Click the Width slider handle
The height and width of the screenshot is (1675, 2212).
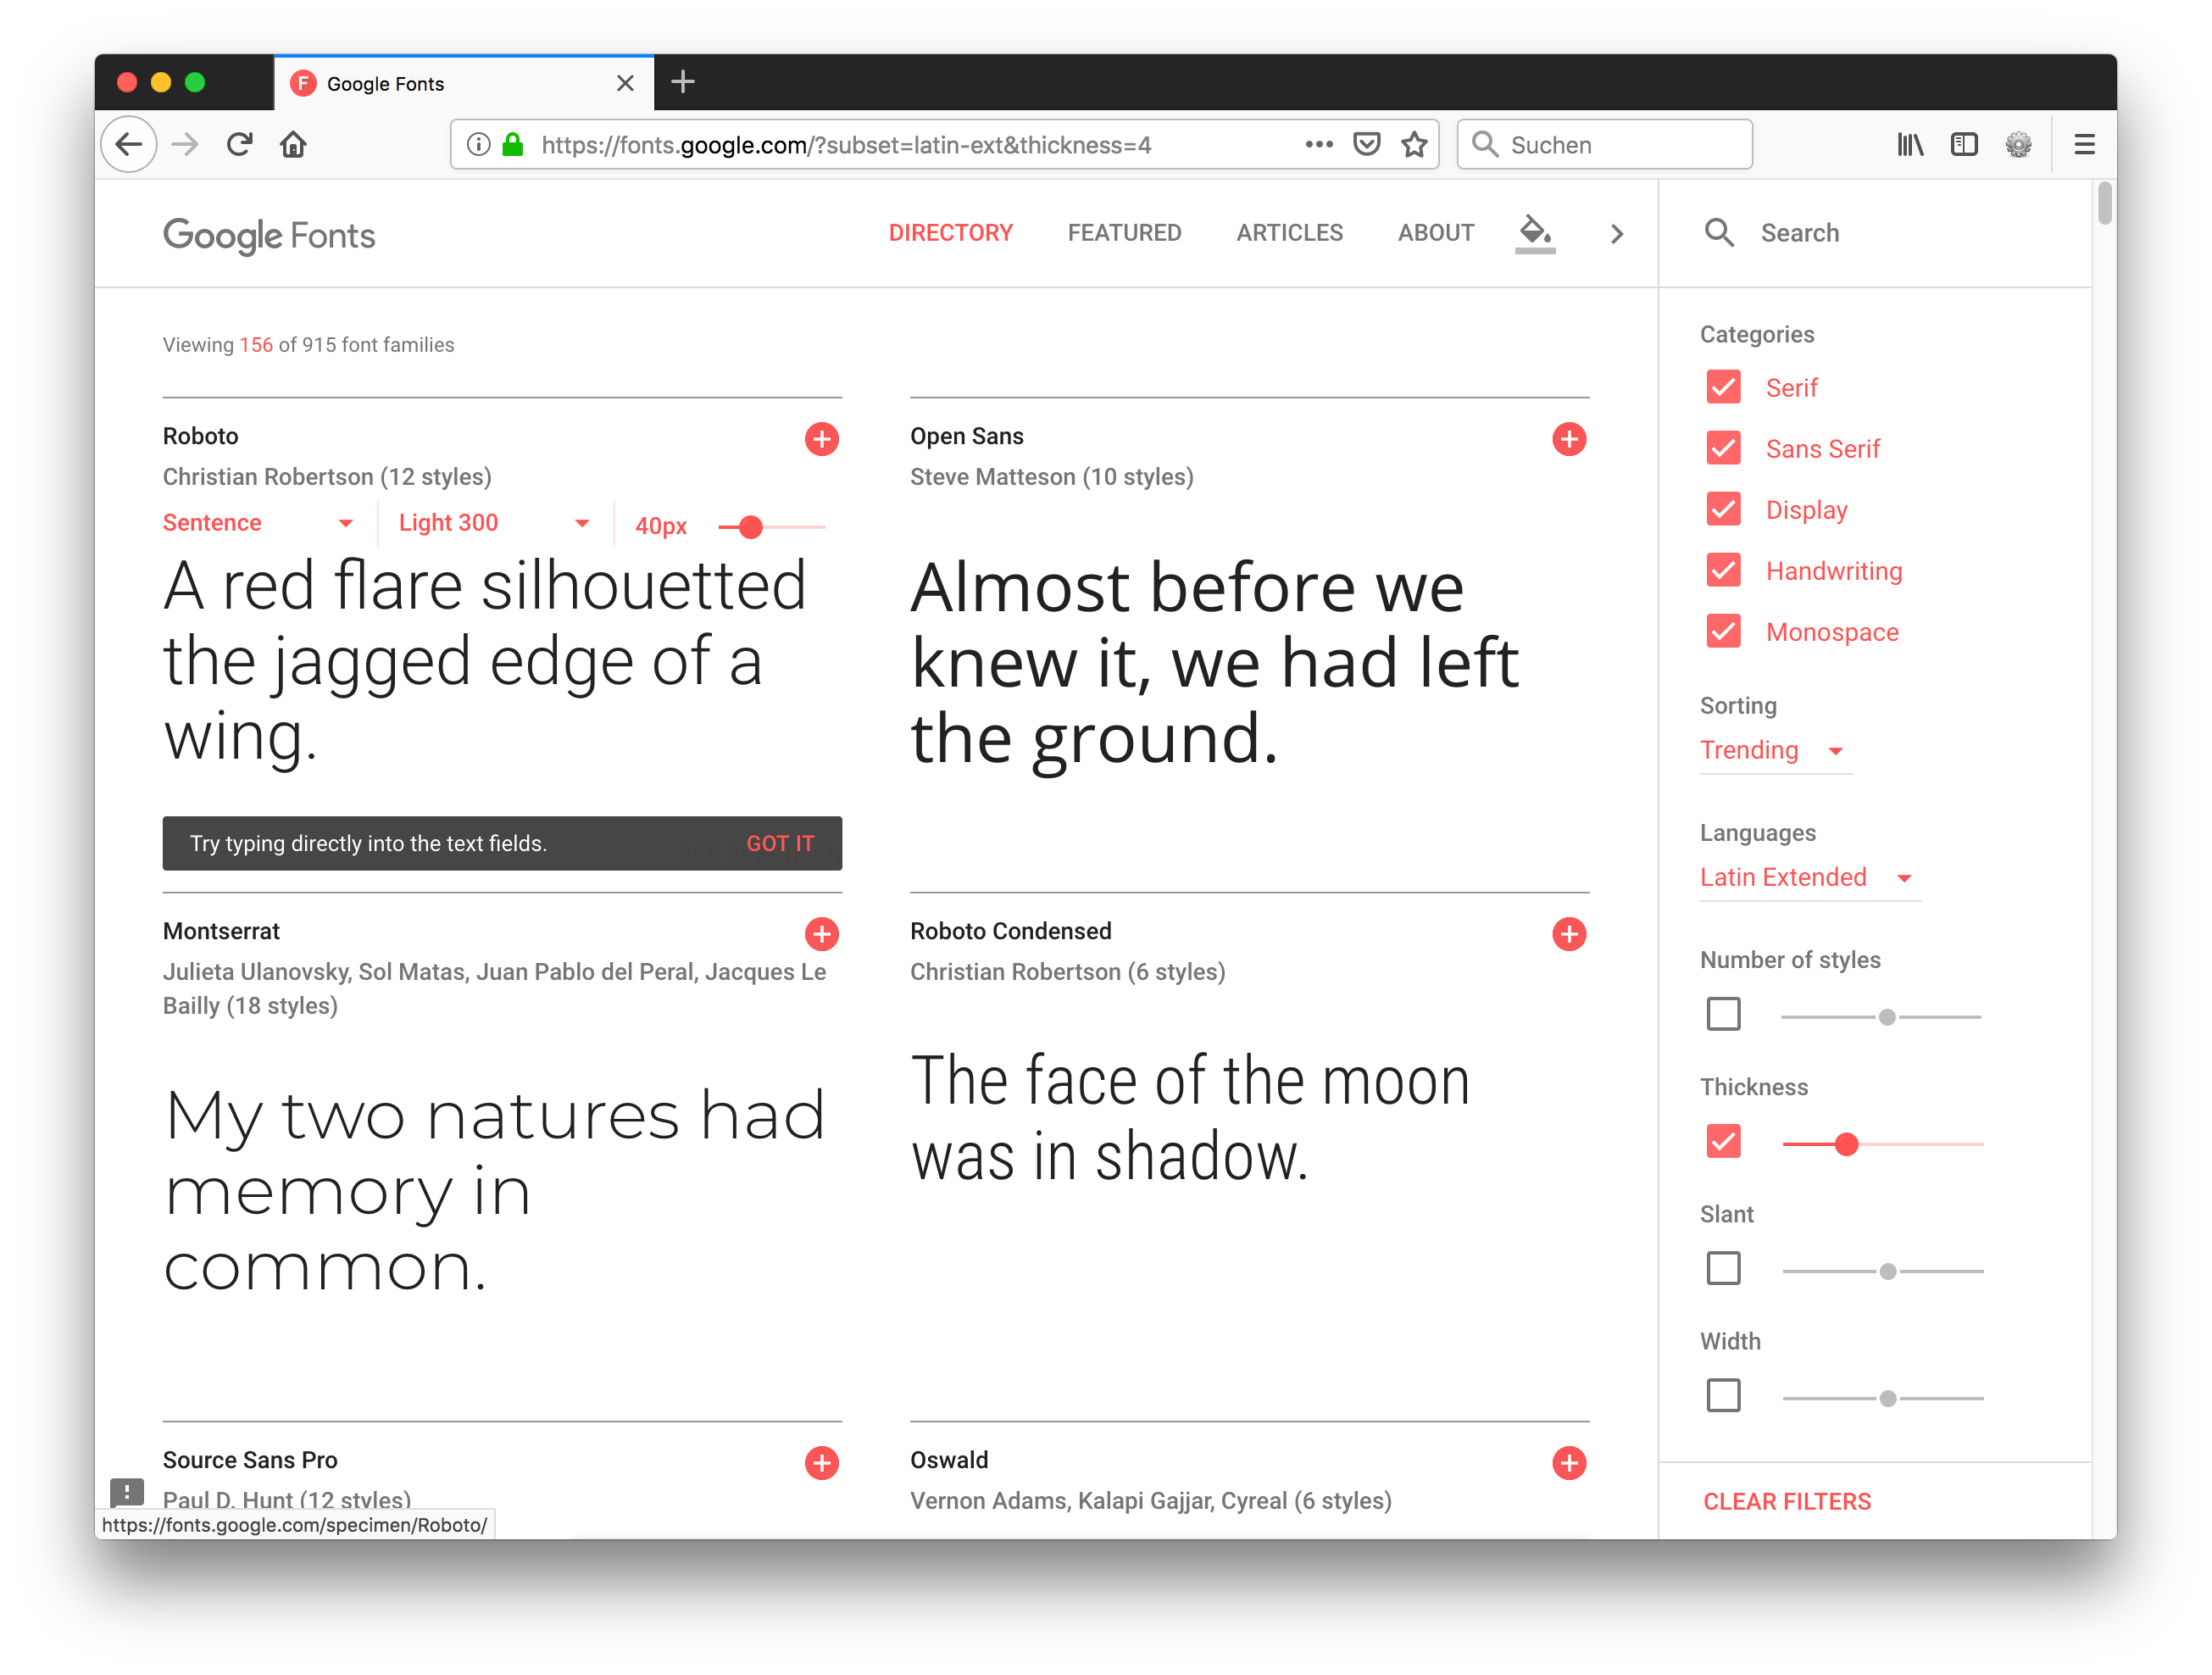point(1887,1397)
